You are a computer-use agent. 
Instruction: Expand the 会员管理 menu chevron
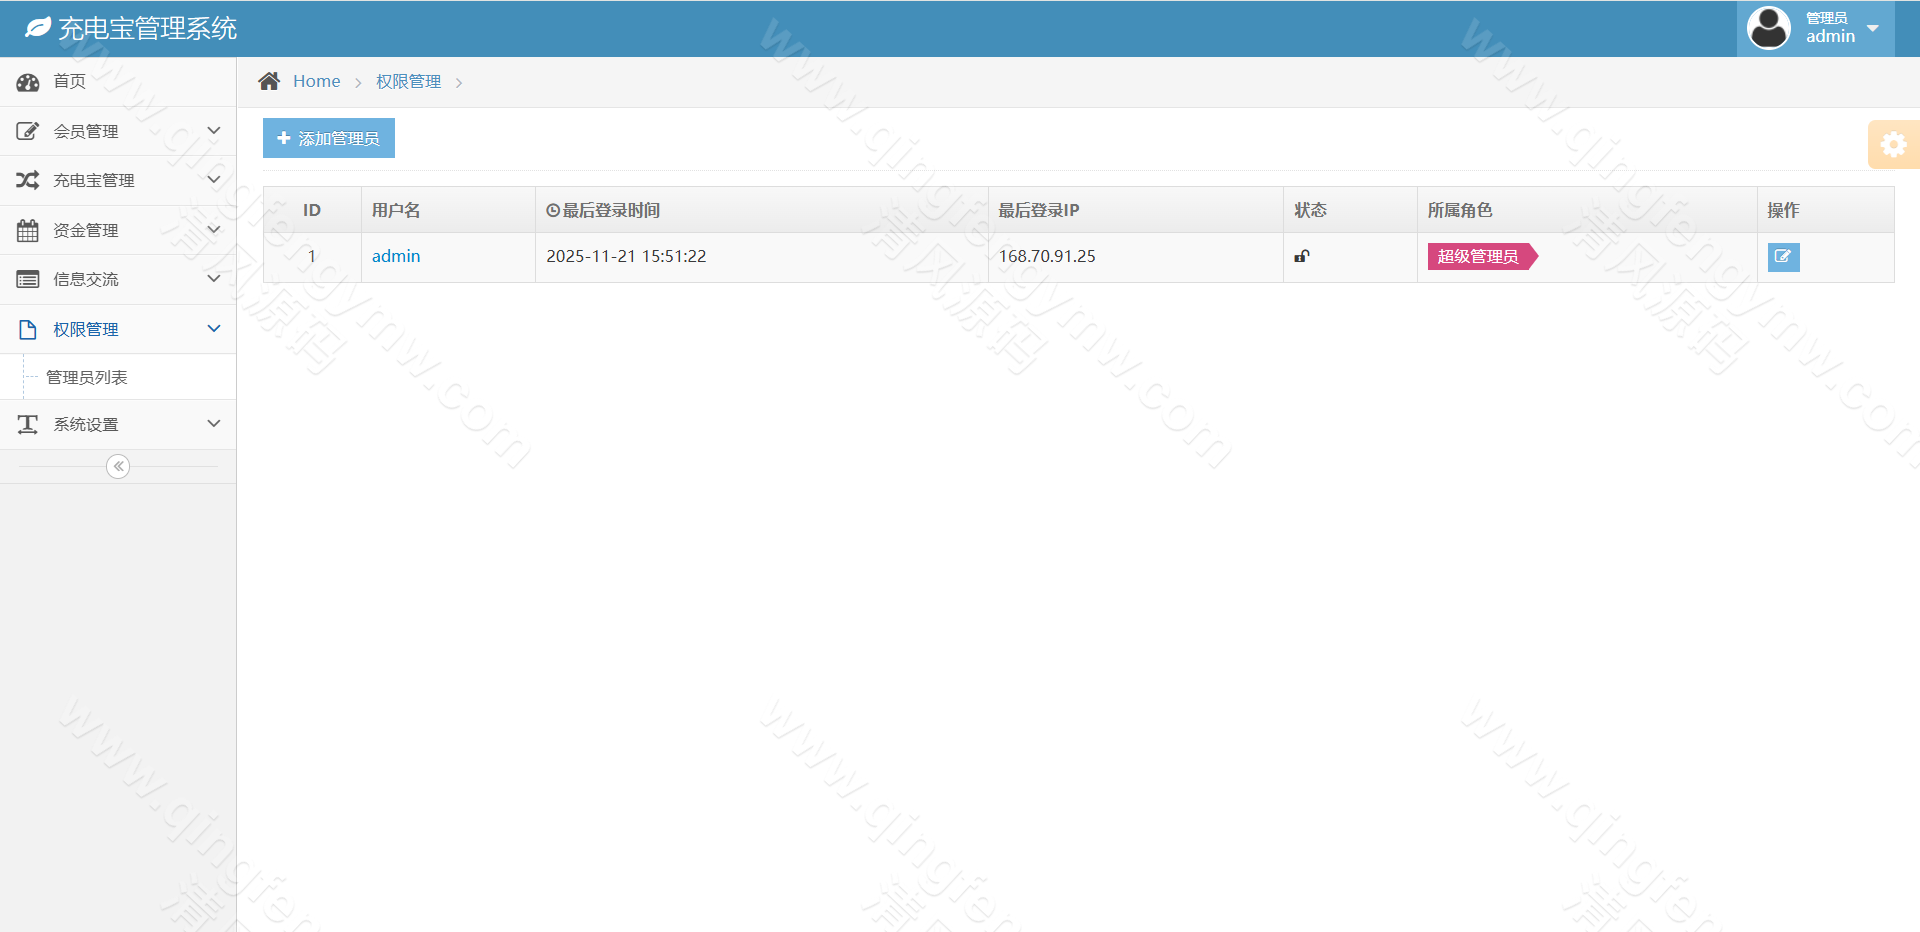[213, 130]
